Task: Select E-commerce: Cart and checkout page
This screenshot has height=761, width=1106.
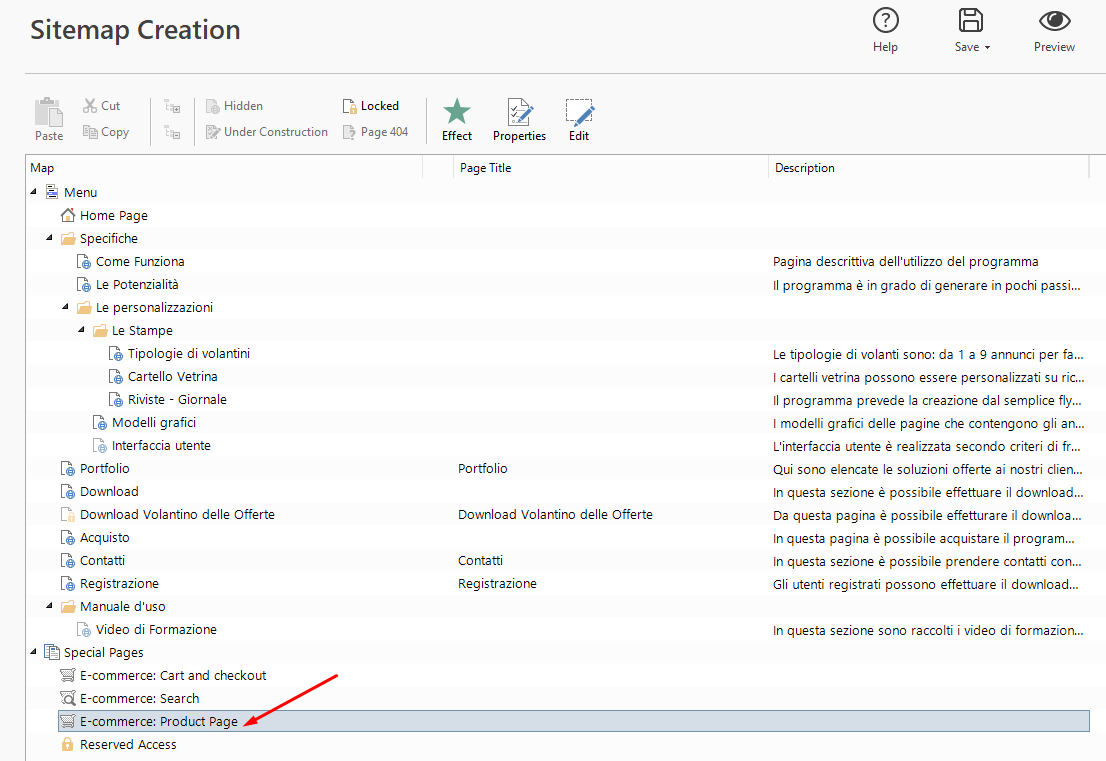Action: (x=172, y=676)
